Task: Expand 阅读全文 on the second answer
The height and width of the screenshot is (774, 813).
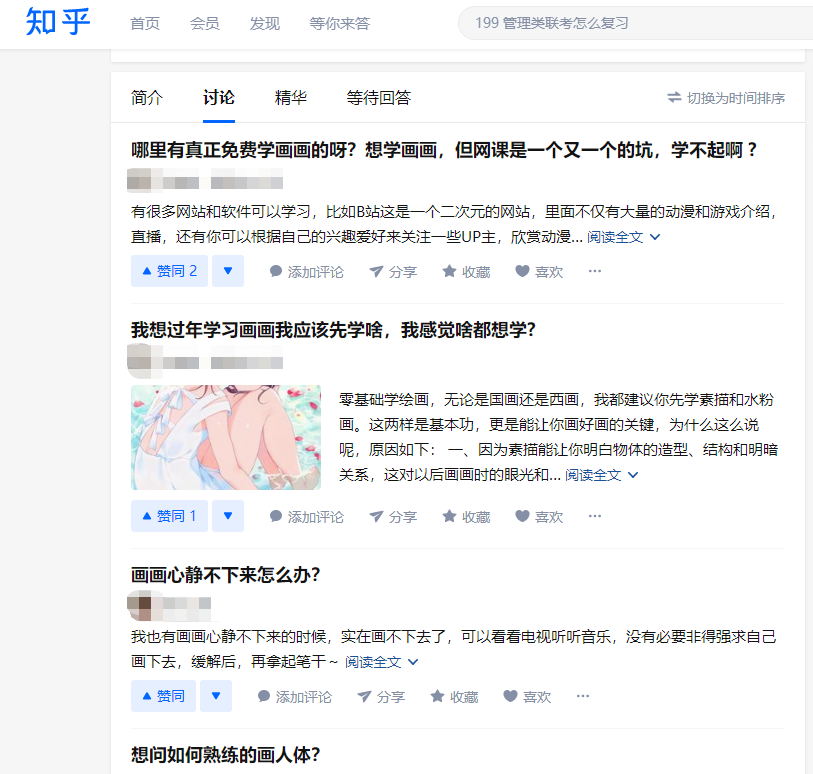Action: [x=601, y=475]
